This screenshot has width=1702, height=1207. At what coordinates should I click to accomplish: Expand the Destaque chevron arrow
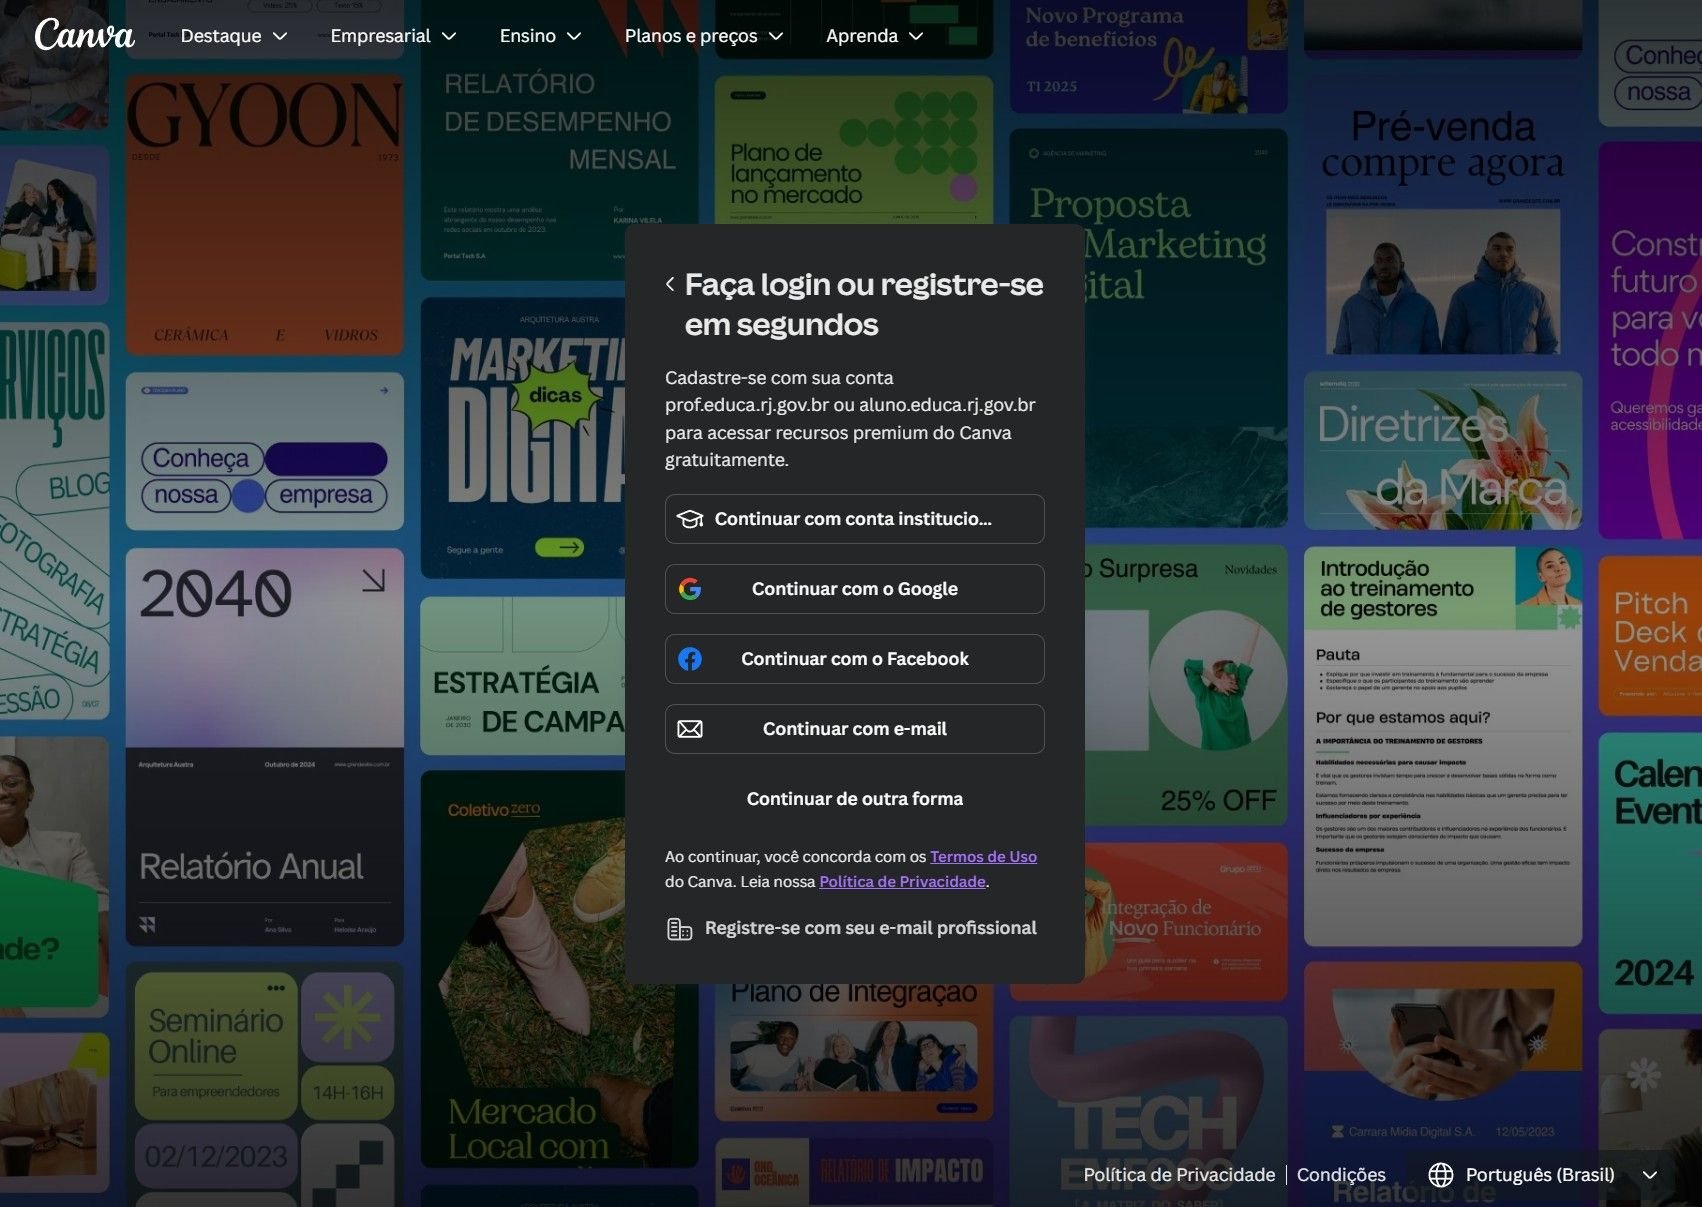(x=280, y=36)
